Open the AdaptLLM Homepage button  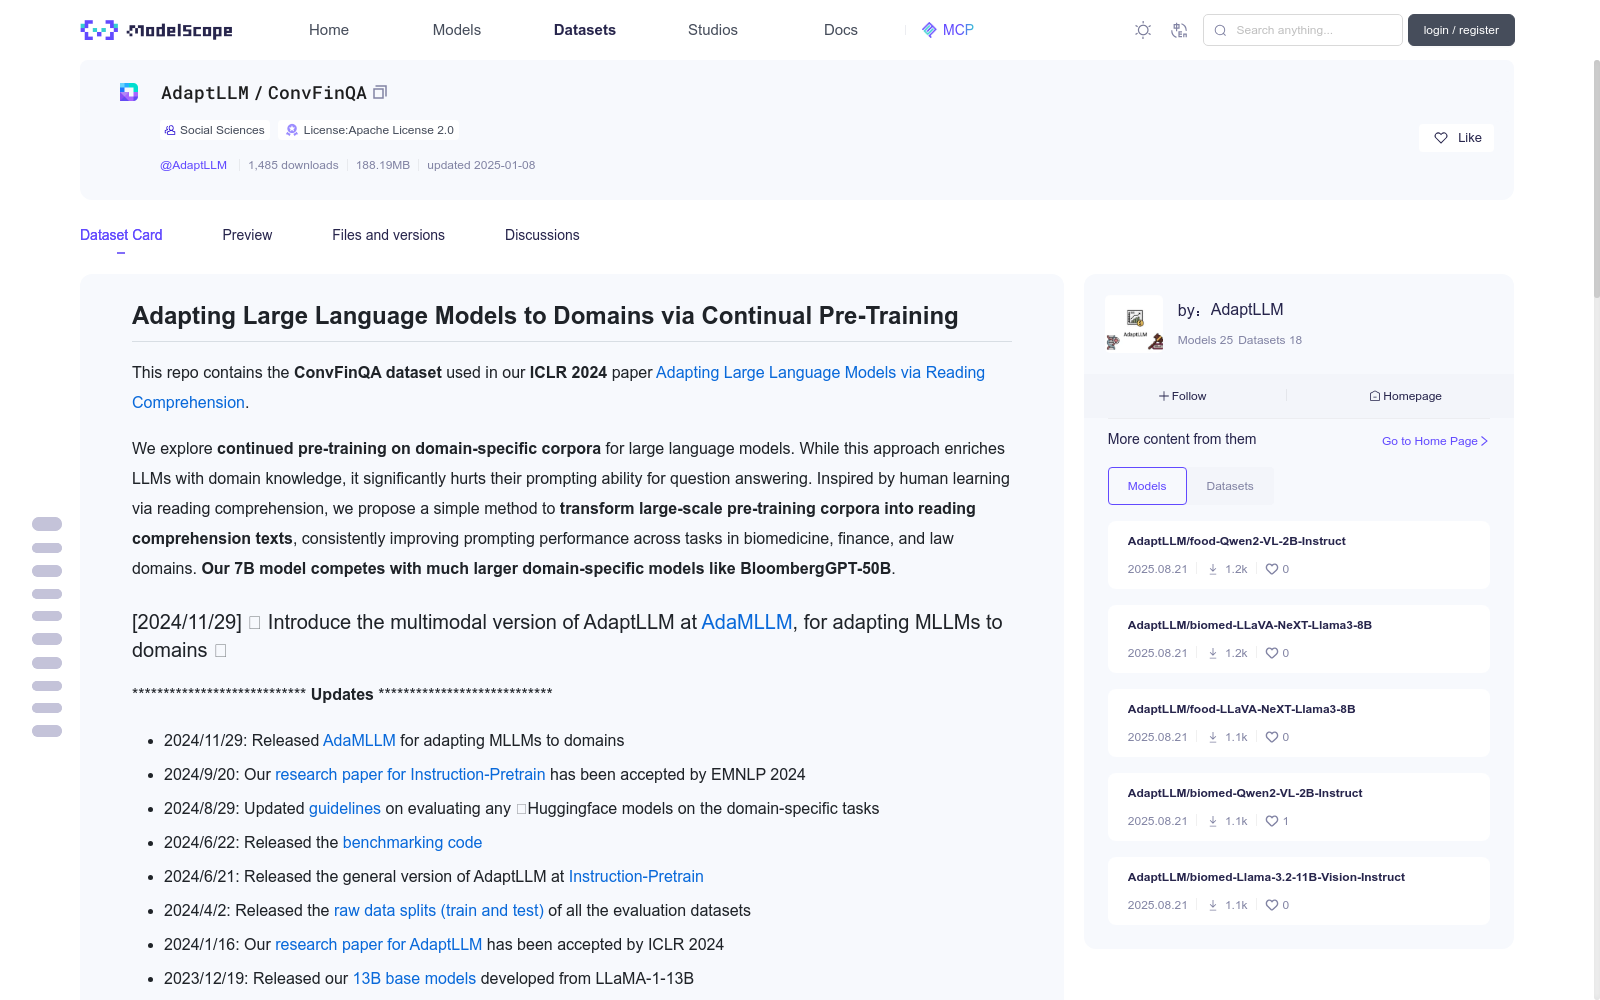[1406, 396]
